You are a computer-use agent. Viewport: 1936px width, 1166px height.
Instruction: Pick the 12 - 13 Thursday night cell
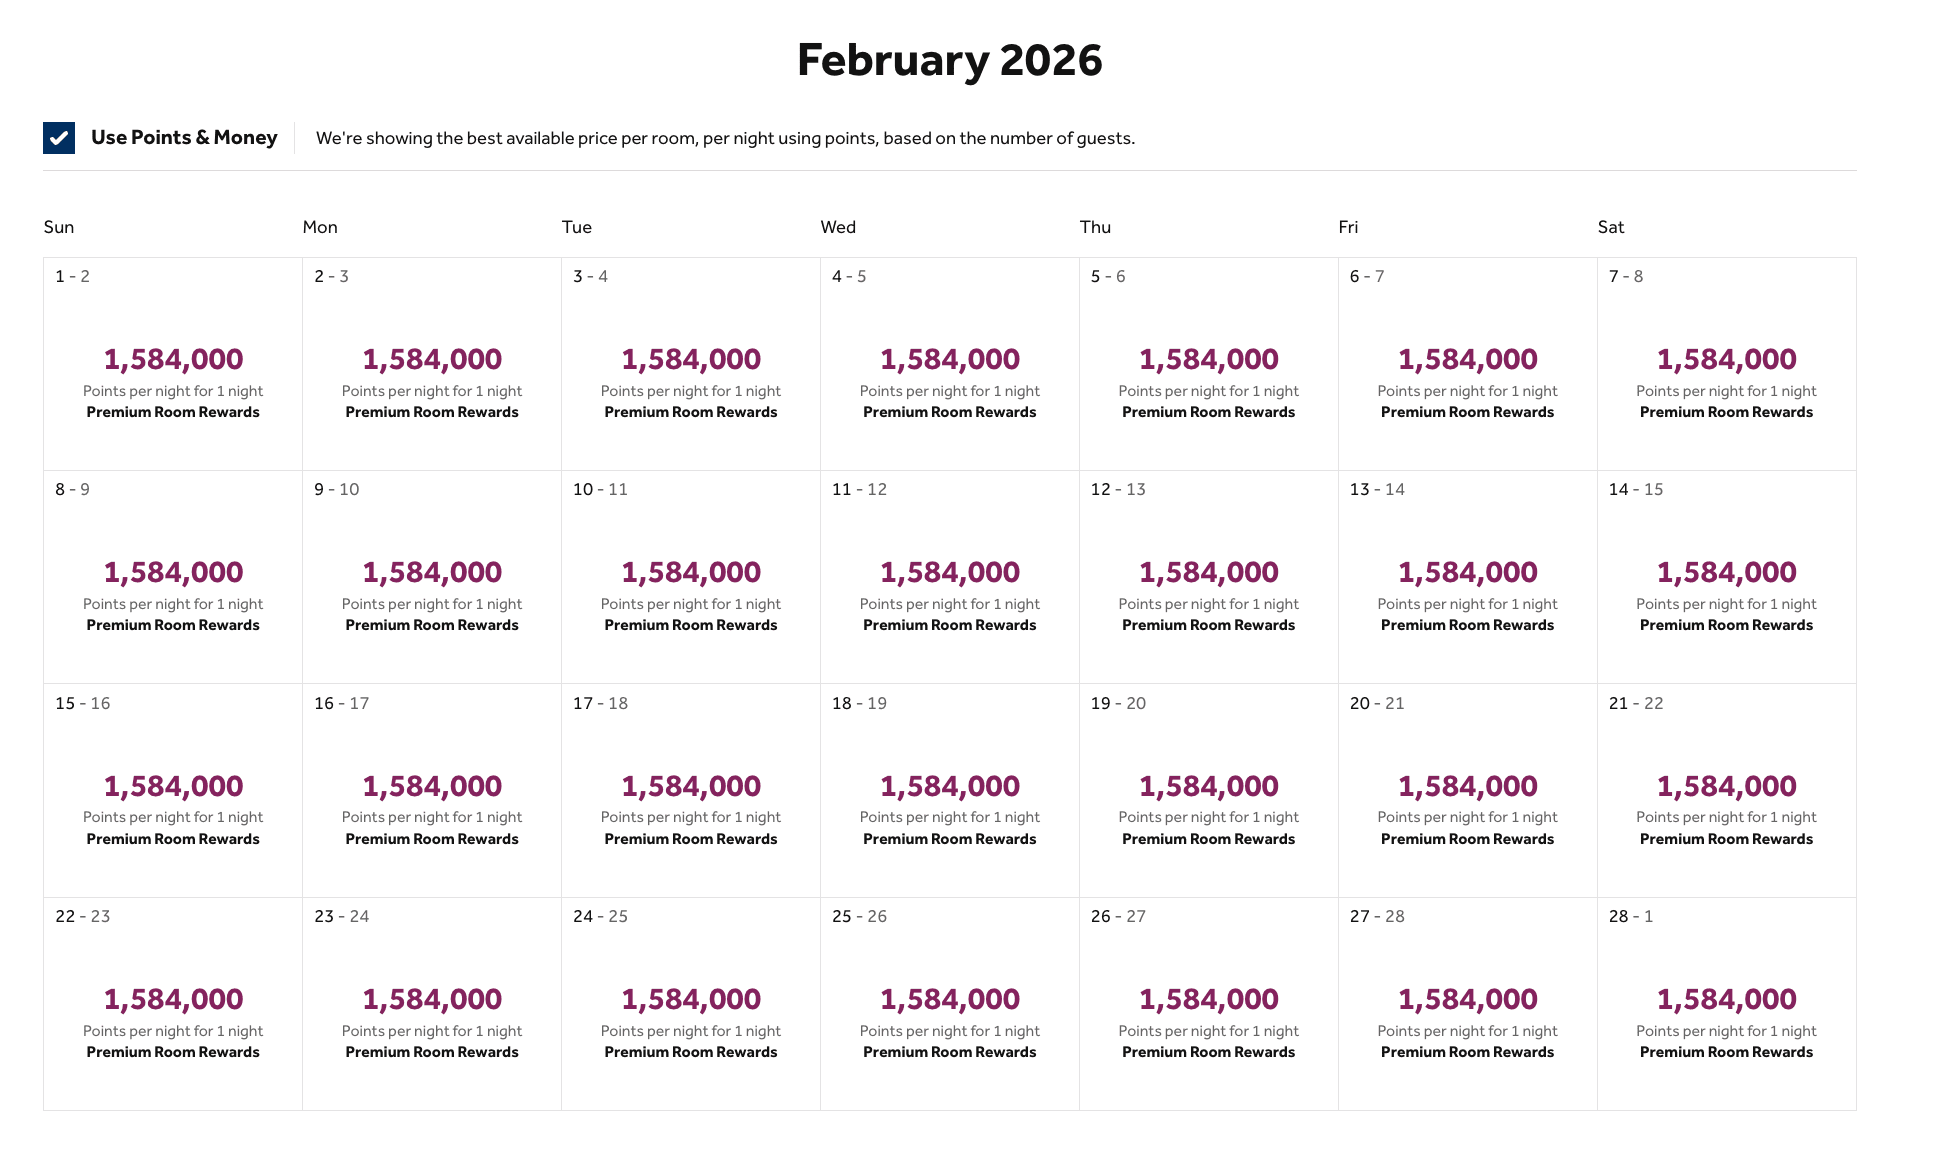point(1208,577)
